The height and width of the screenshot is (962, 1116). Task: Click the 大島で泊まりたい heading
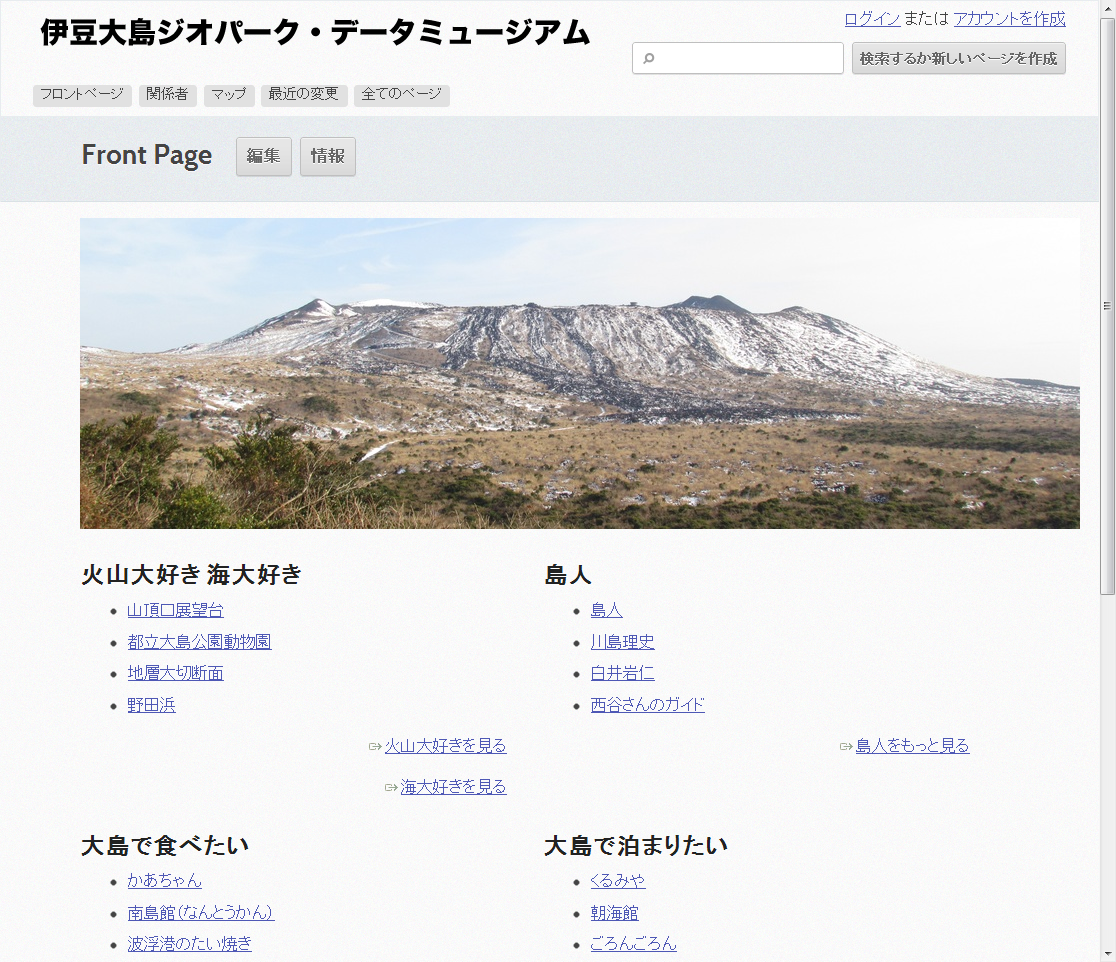point(636,845)
